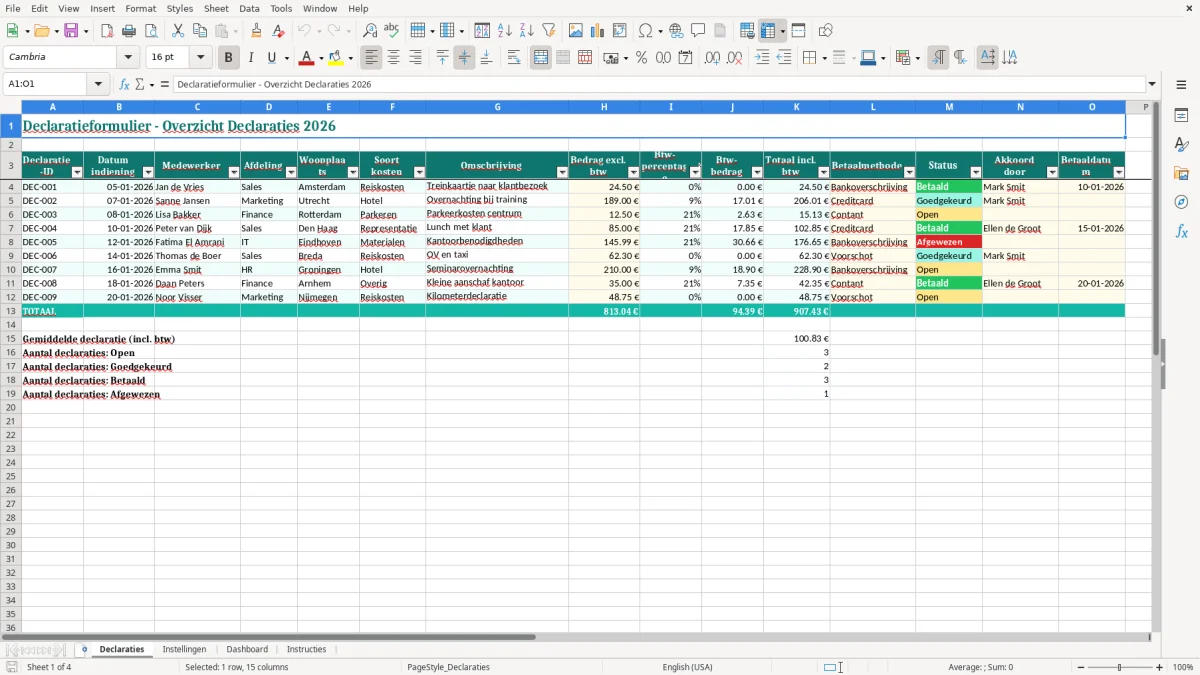Image resolution: width=1200 pixels, height=675 pixels.
Task: Insert a chart
Action: 598,31
